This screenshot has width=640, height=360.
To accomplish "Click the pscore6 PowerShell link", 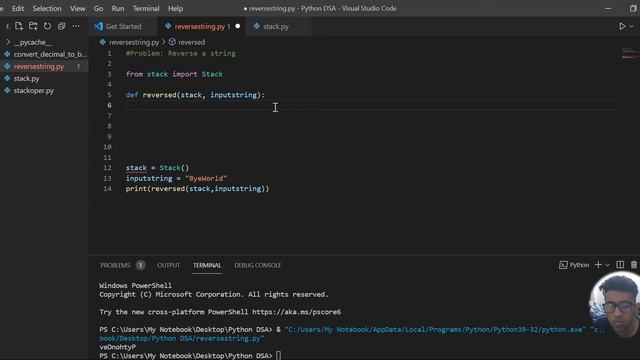I will pos(296,312).
